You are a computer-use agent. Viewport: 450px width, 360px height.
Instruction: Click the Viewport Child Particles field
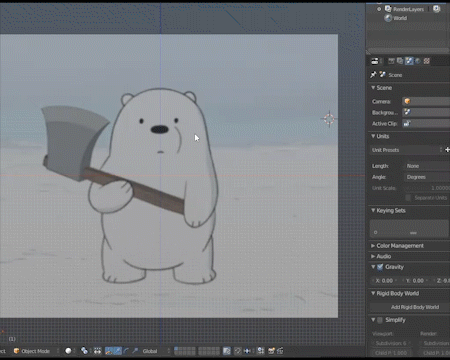391,353
